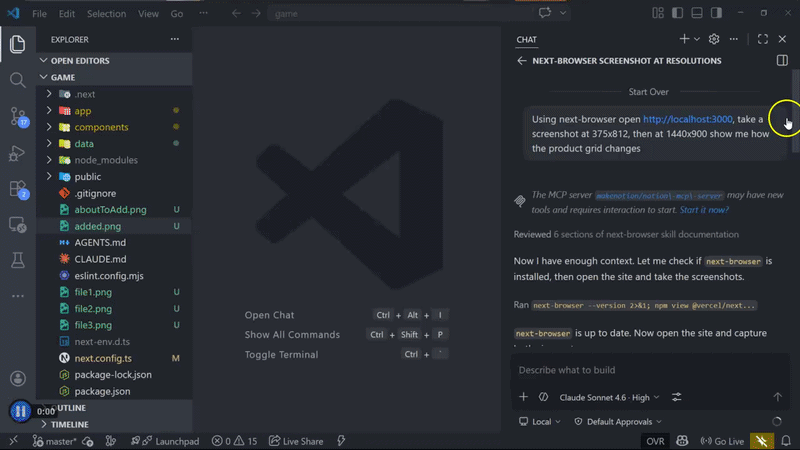Toggle secondary side bar visibility
800x450 pixels.
[716, 13]
